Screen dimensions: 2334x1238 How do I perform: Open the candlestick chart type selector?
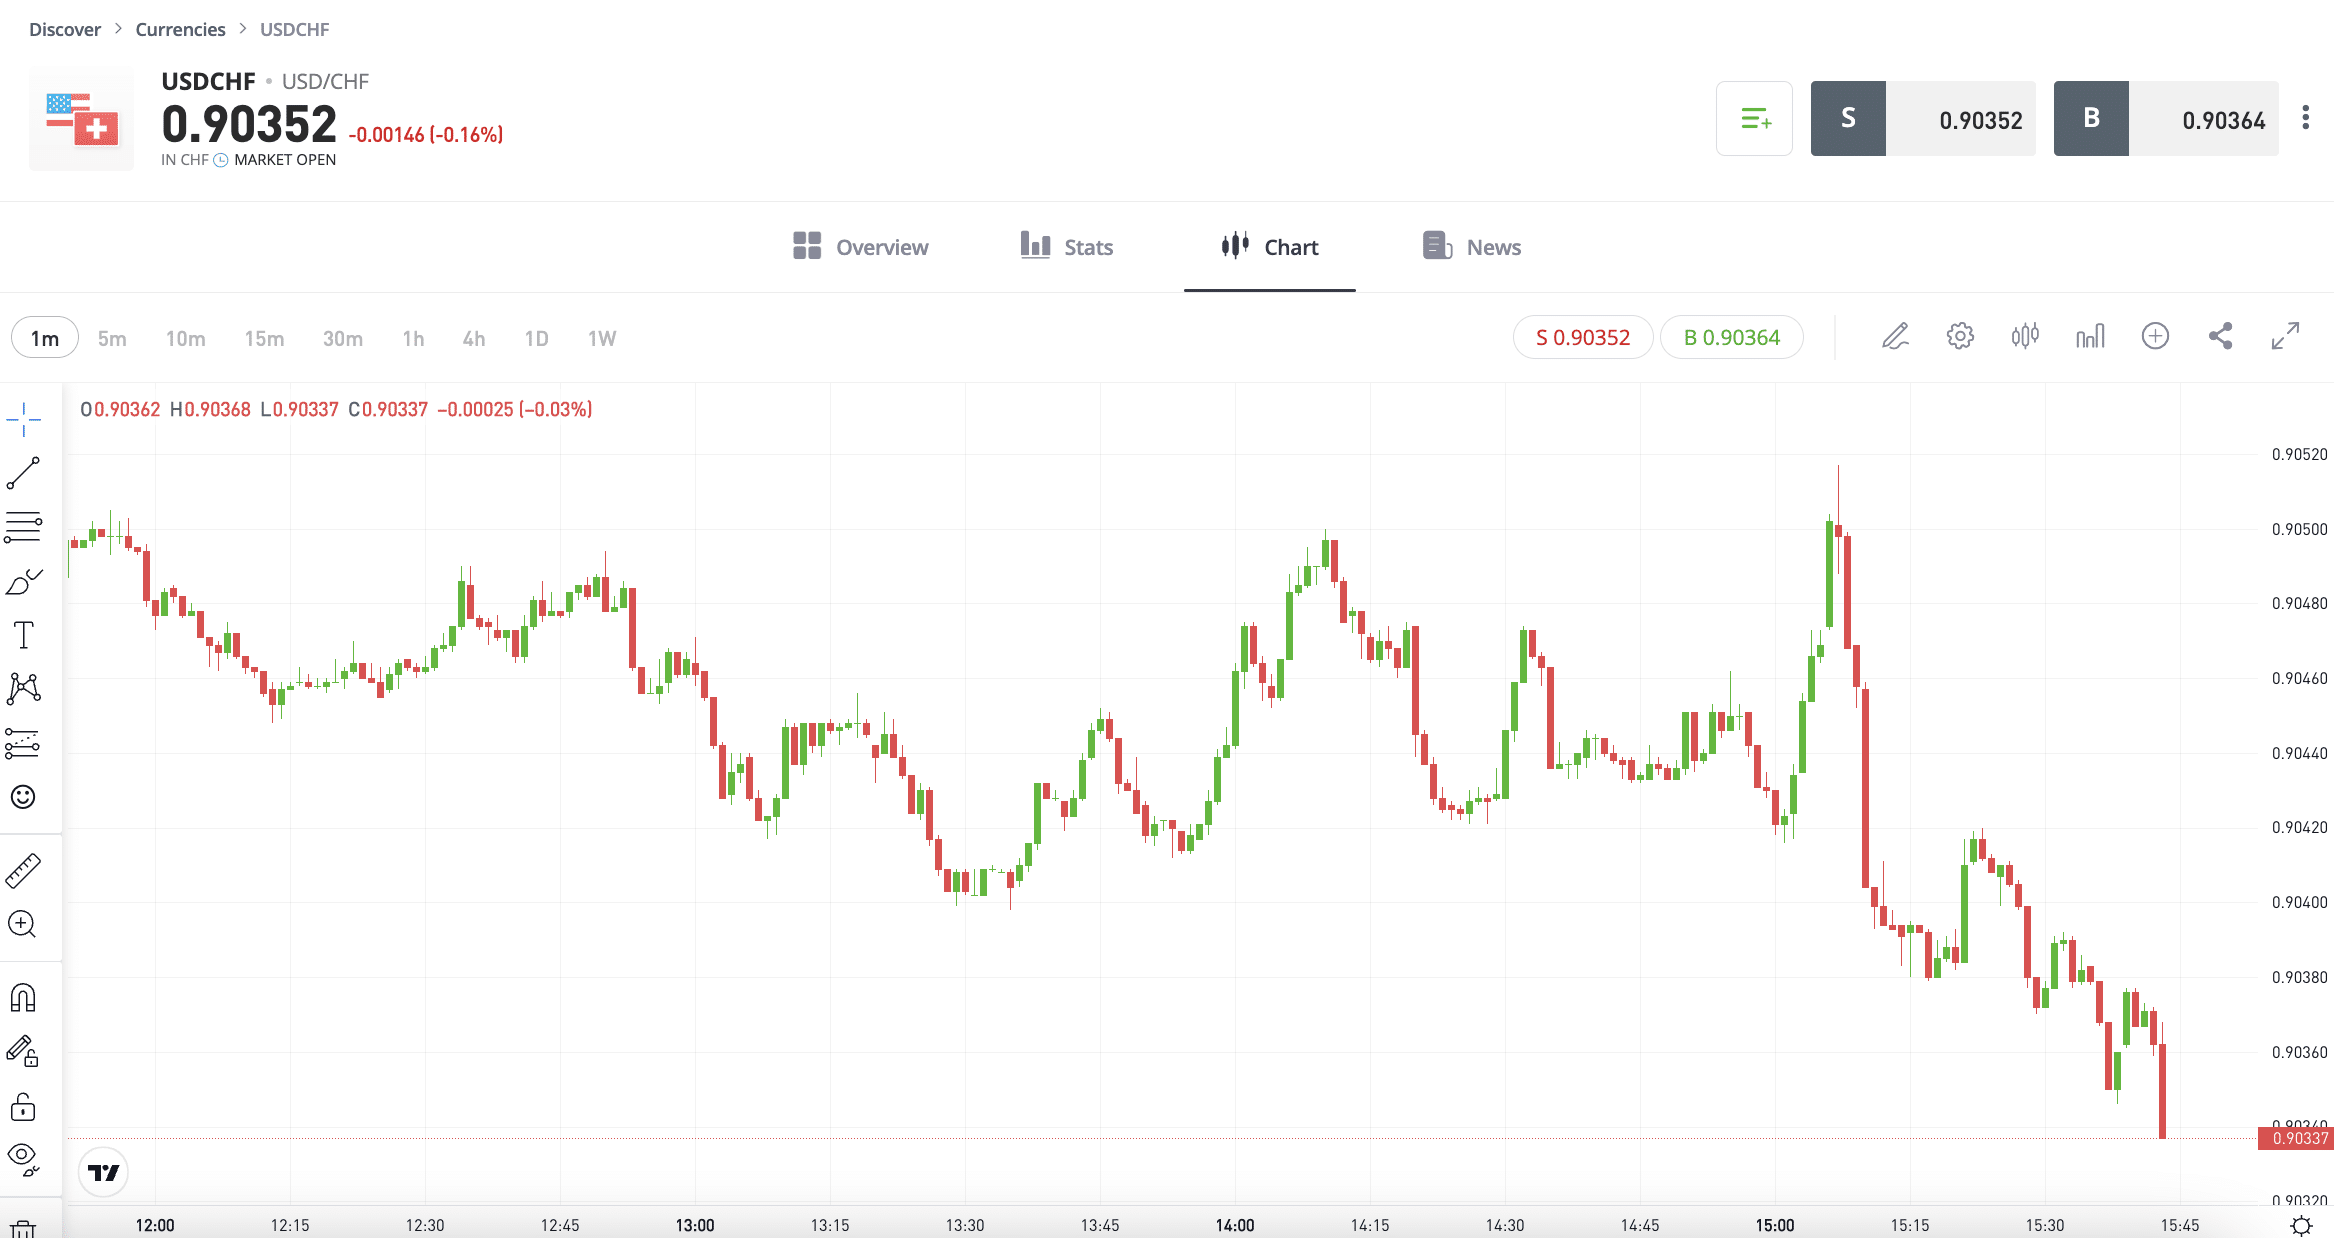point(2025,336)
